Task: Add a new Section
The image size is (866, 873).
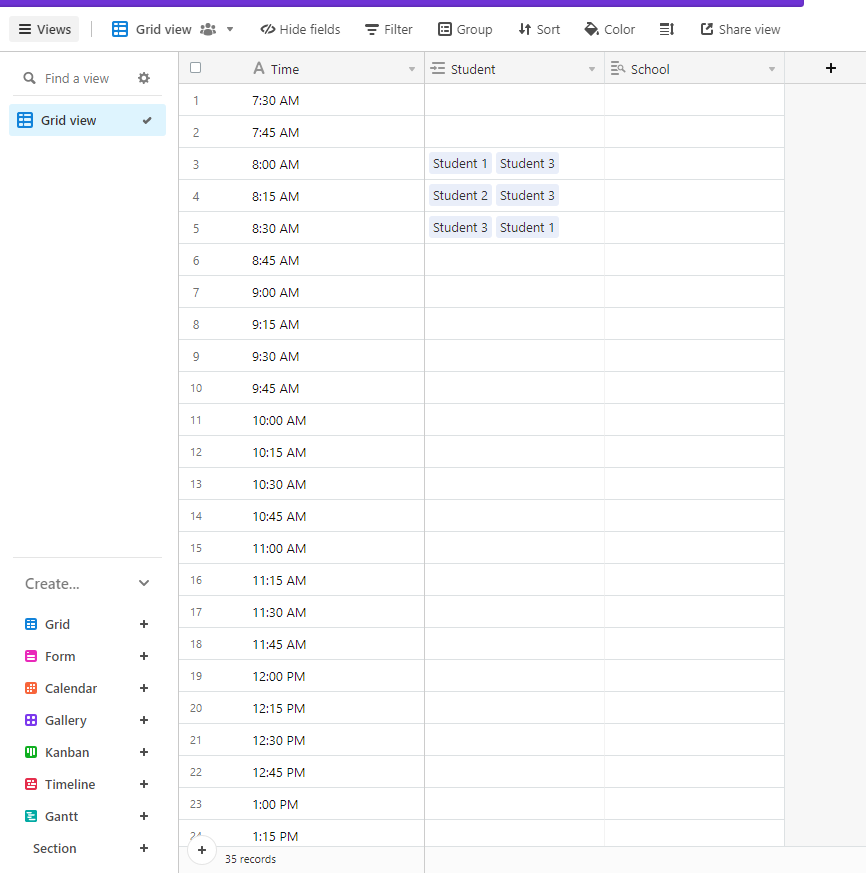Action: click(x=144, y=849)
